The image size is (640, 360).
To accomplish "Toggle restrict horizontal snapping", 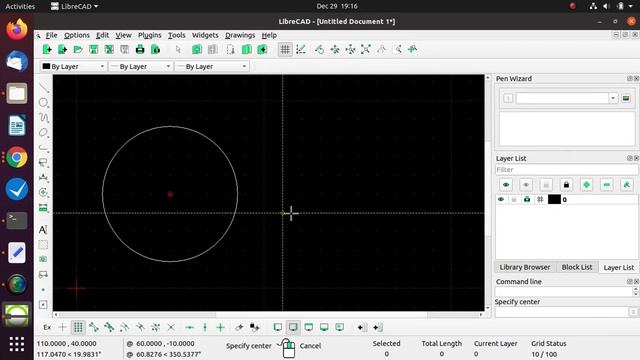I will 189,327.
